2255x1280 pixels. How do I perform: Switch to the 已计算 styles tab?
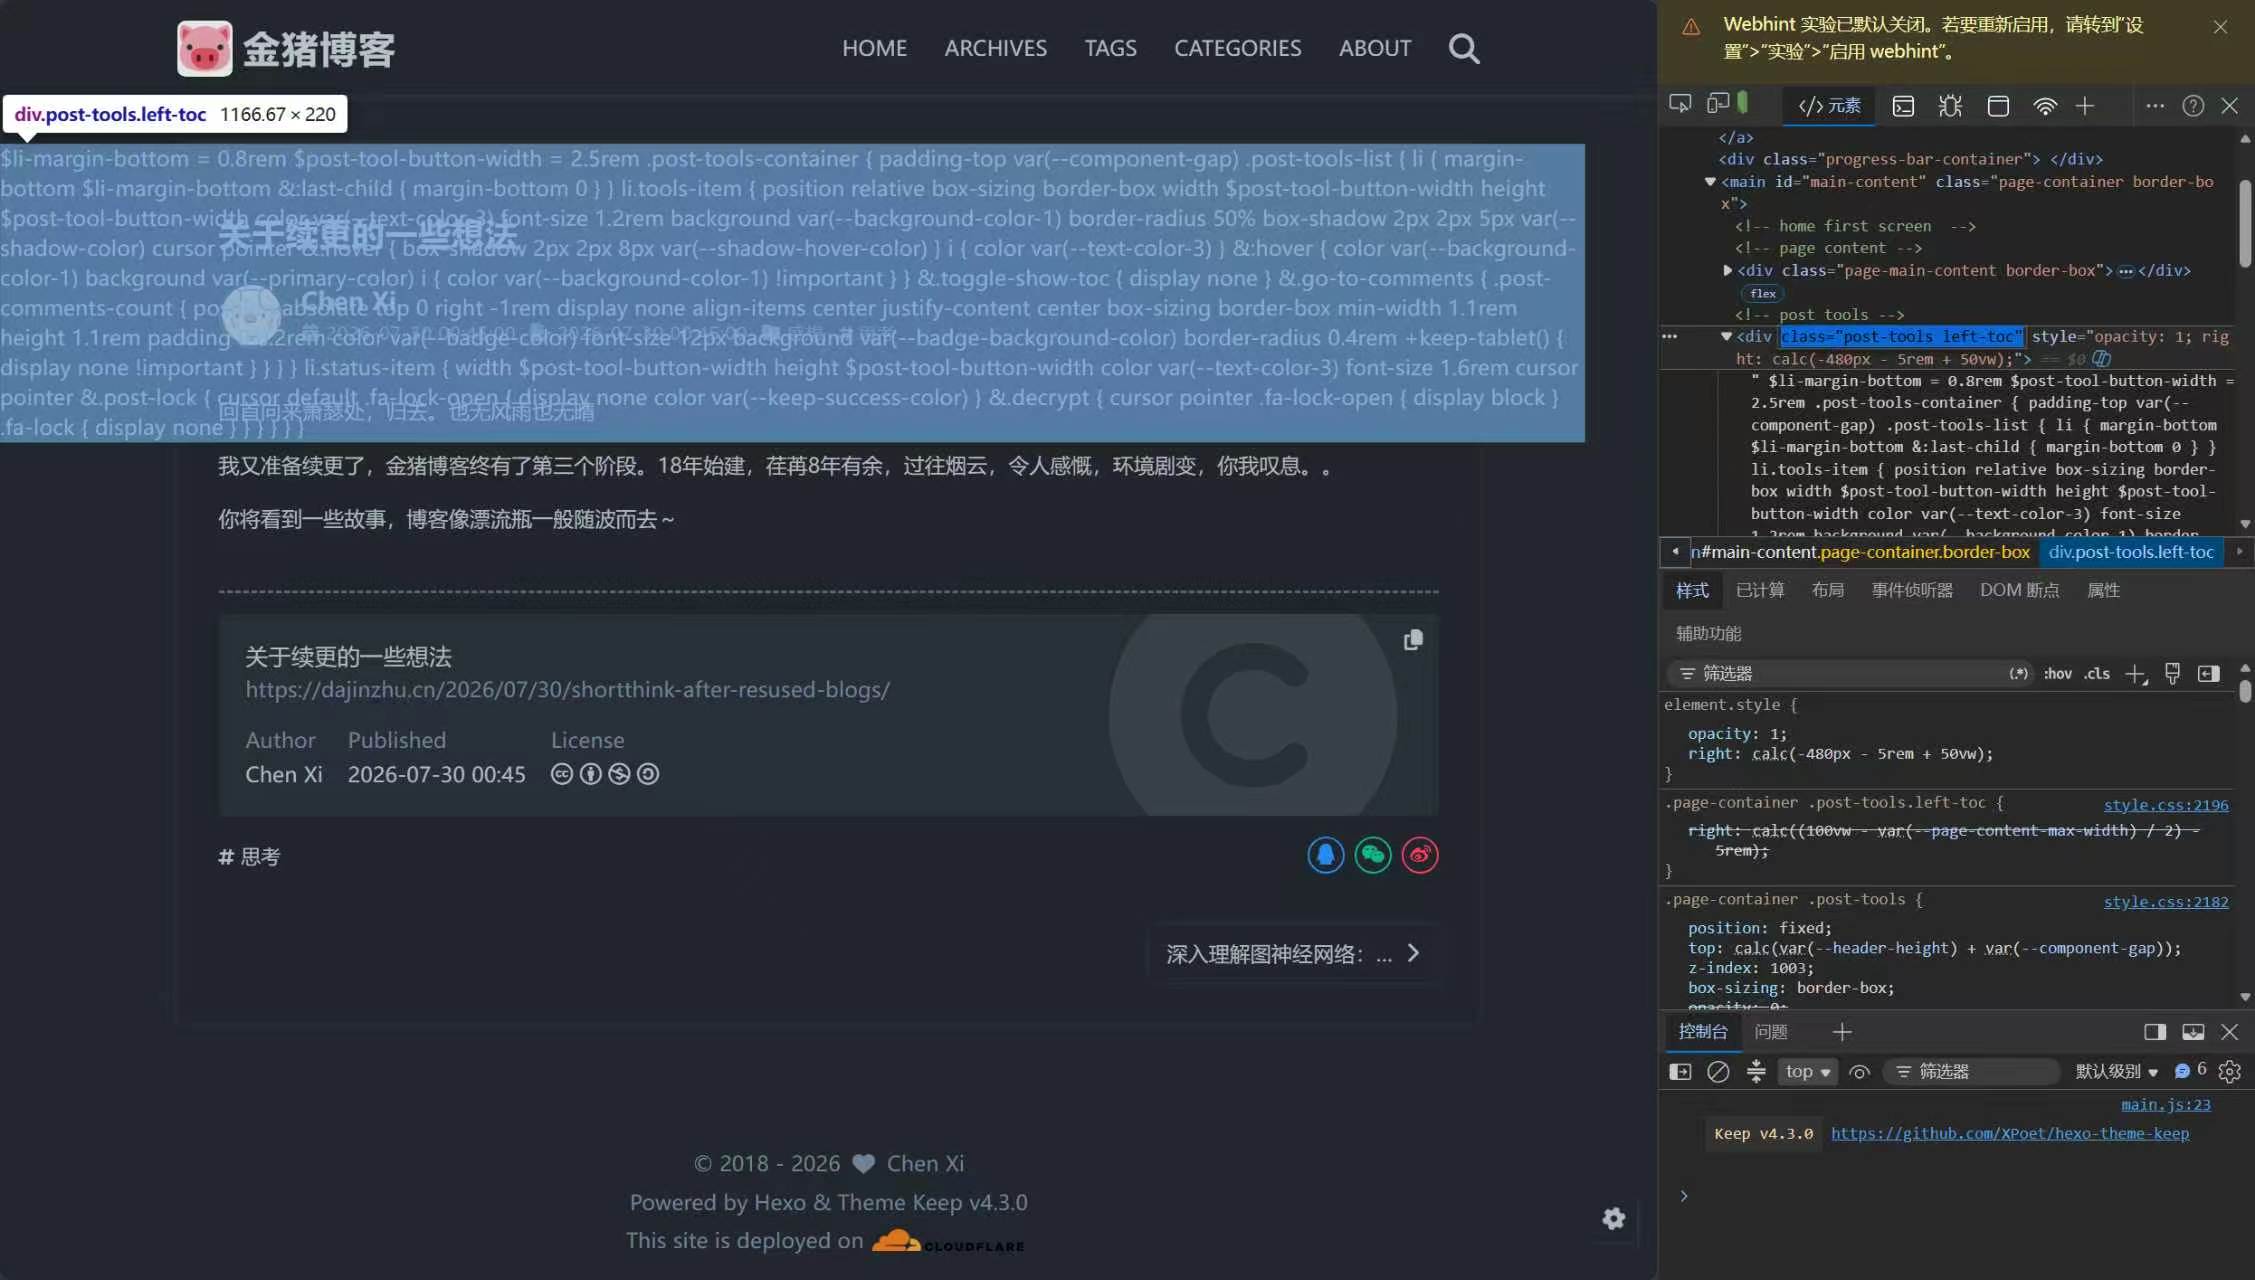(x=1760, y=590)
